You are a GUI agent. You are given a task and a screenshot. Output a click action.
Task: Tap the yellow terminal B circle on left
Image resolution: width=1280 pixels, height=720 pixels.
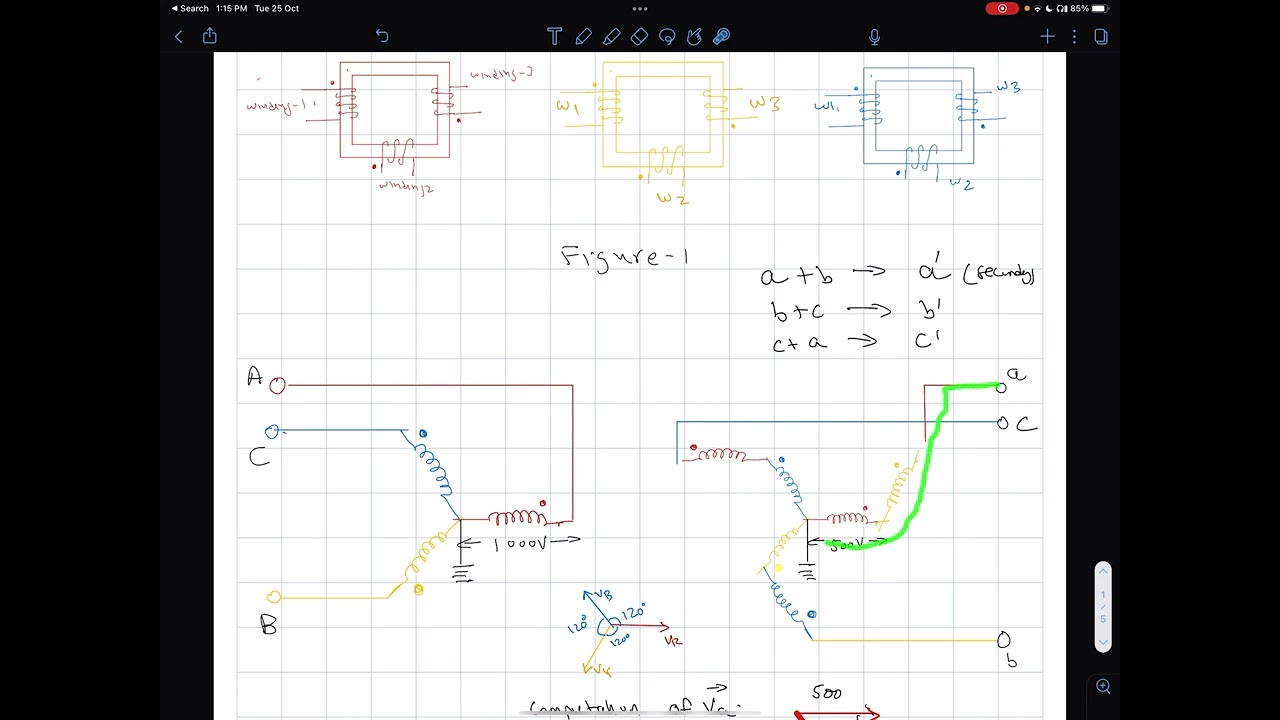(273, 597)
